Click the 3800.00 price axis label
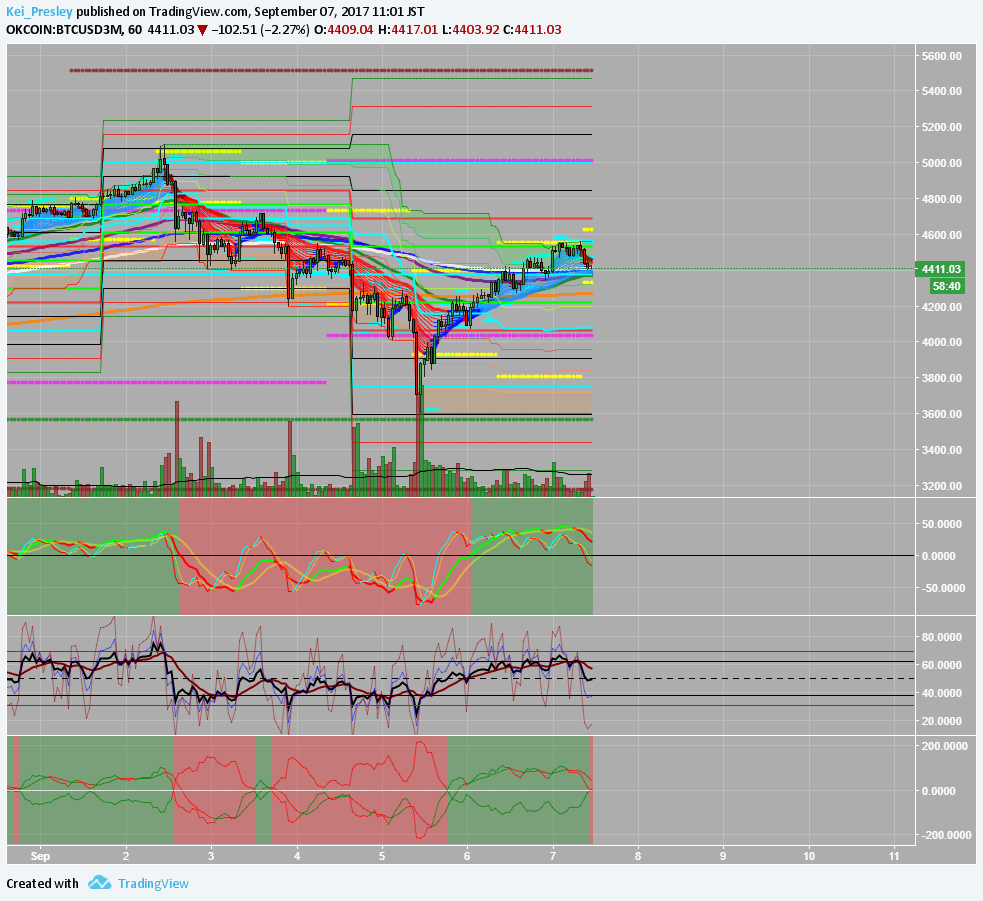 point(941,377)
